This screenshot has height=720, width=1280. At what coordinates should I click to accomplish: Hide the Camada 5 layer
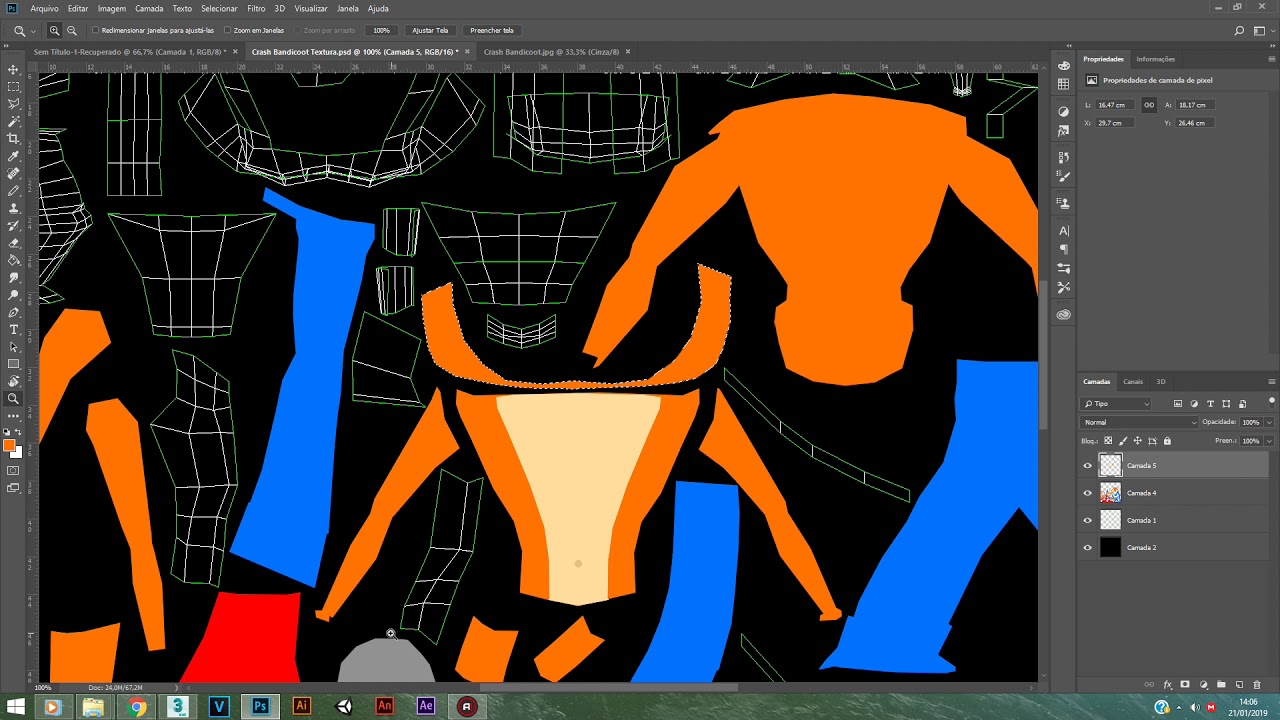1088,466
